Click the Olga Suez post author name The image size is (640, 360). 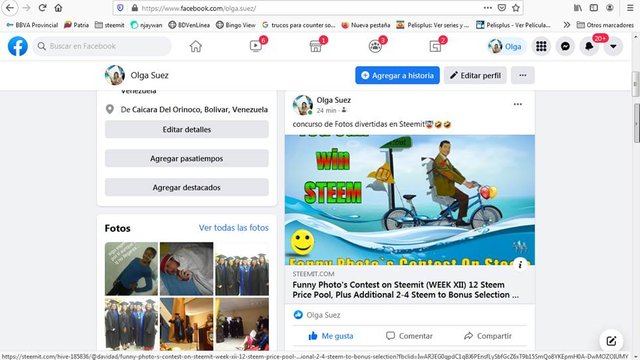click(x=333, y=100)
